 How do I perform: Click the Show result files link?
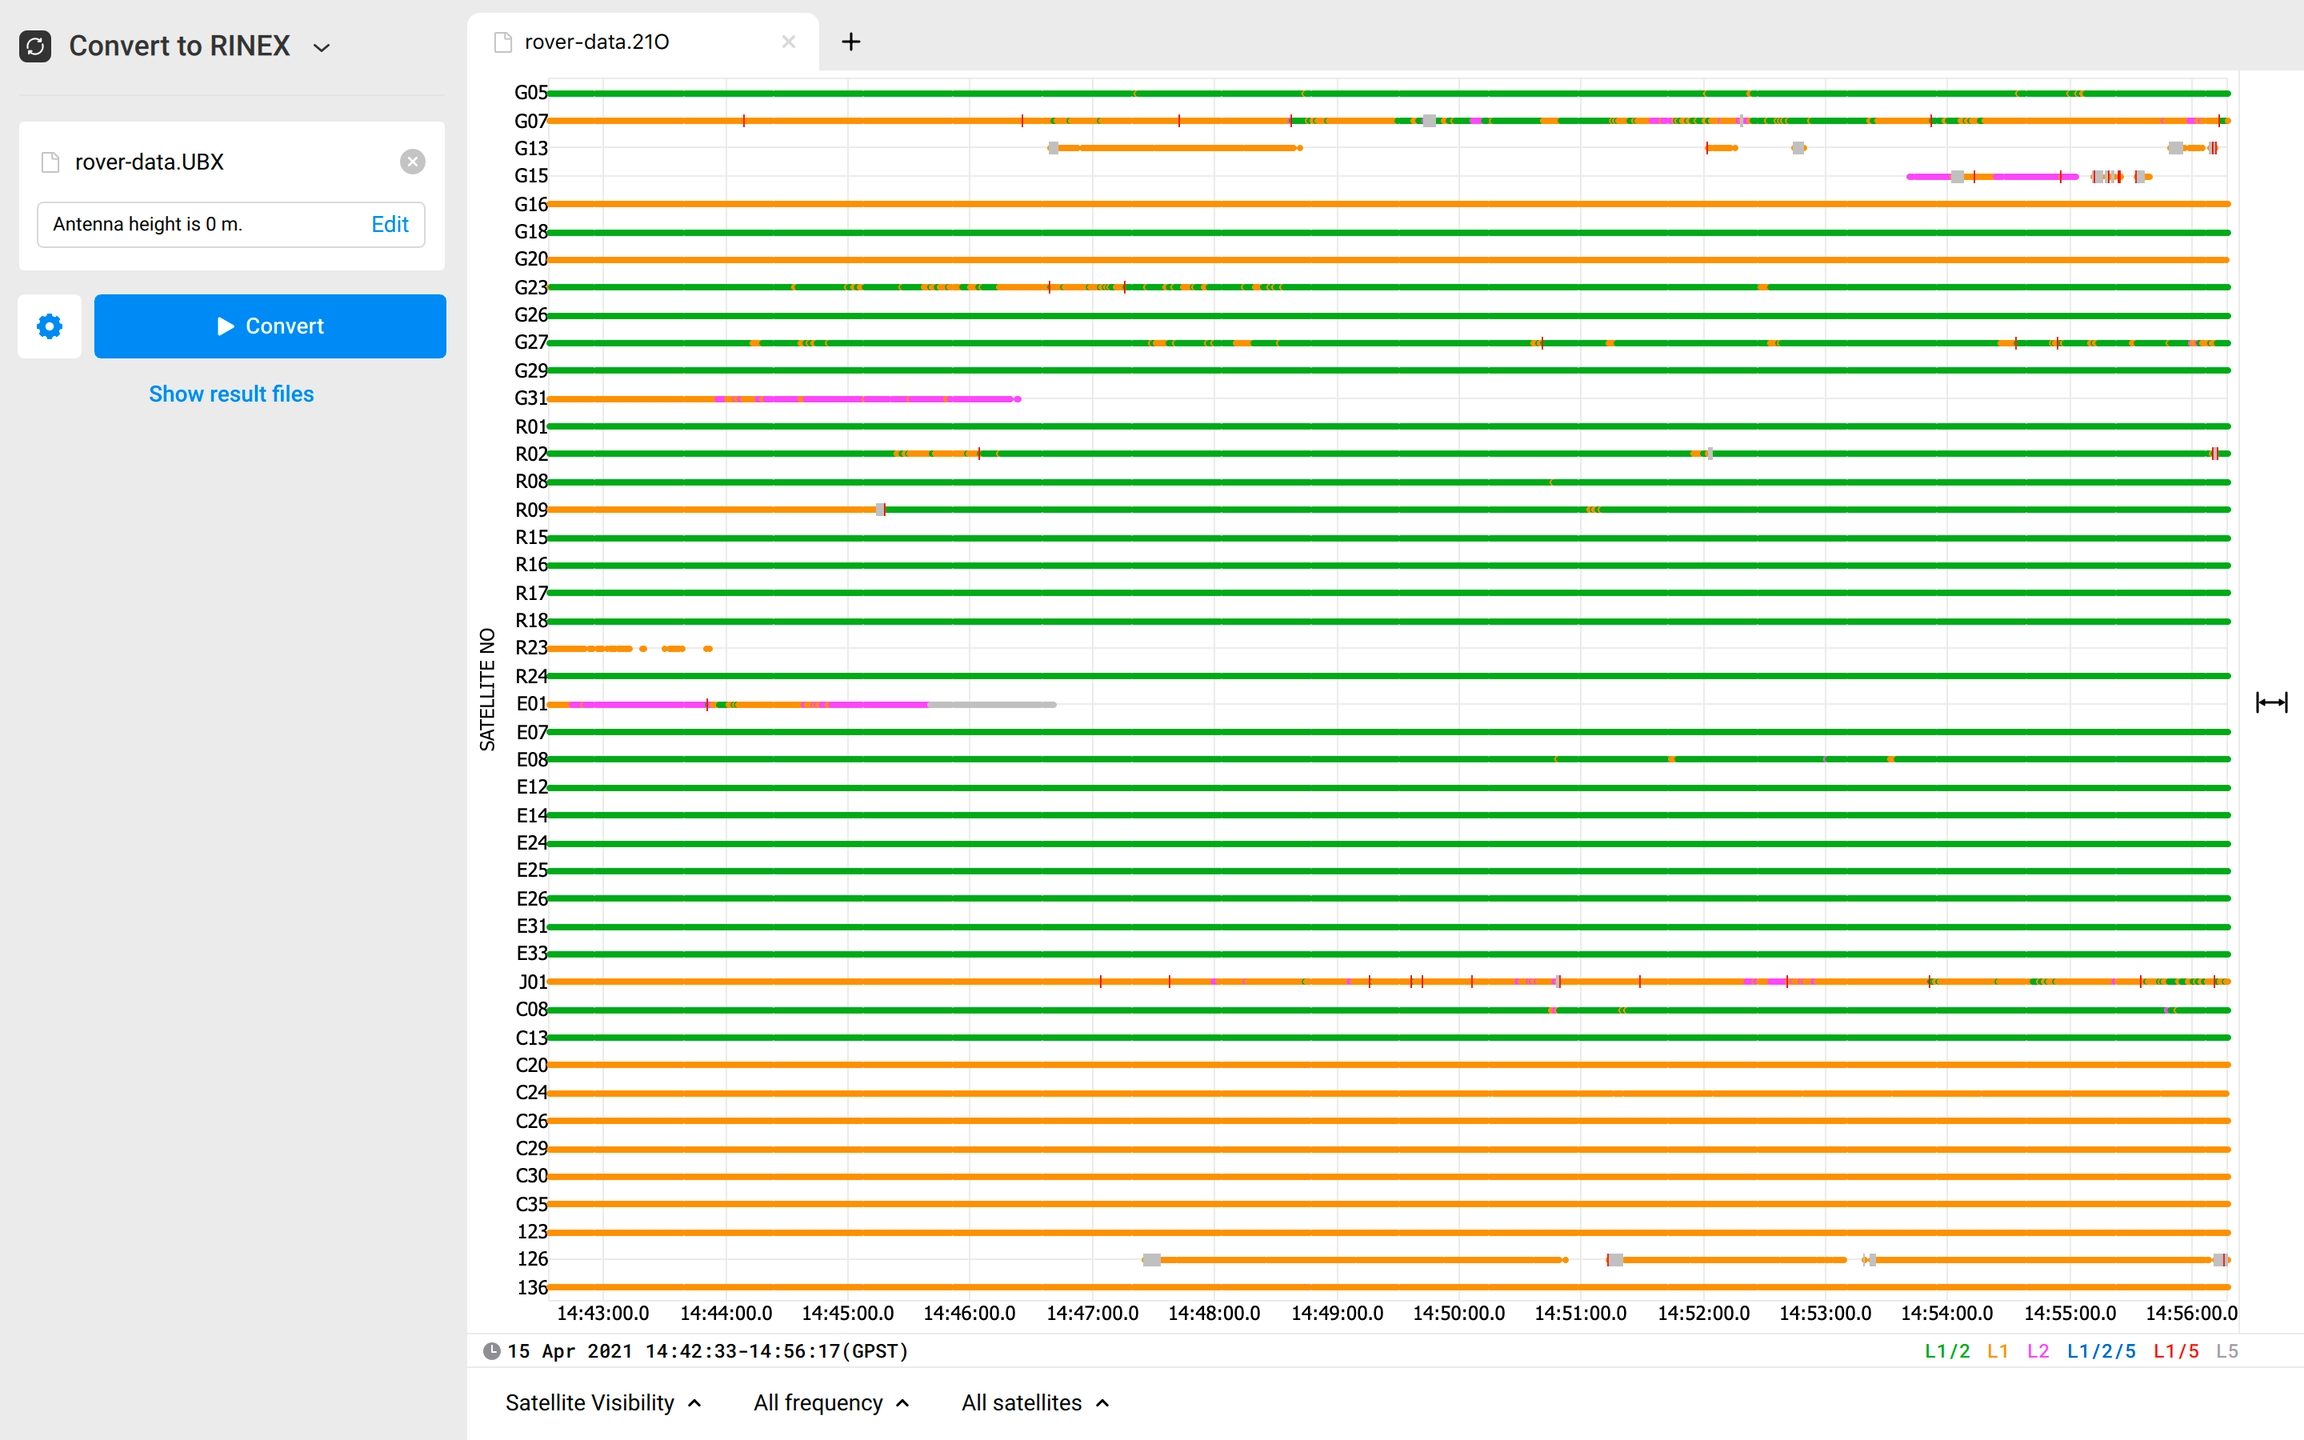point(231,394)
